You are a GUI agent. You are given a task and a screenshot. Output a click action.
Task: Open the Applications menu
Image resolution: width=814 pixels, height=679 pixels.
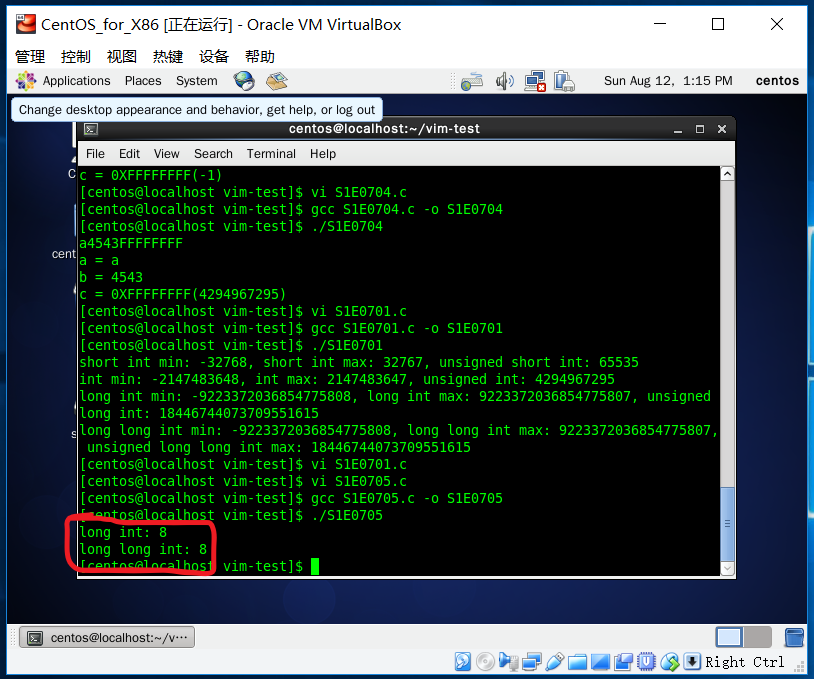tap(76, 81)
